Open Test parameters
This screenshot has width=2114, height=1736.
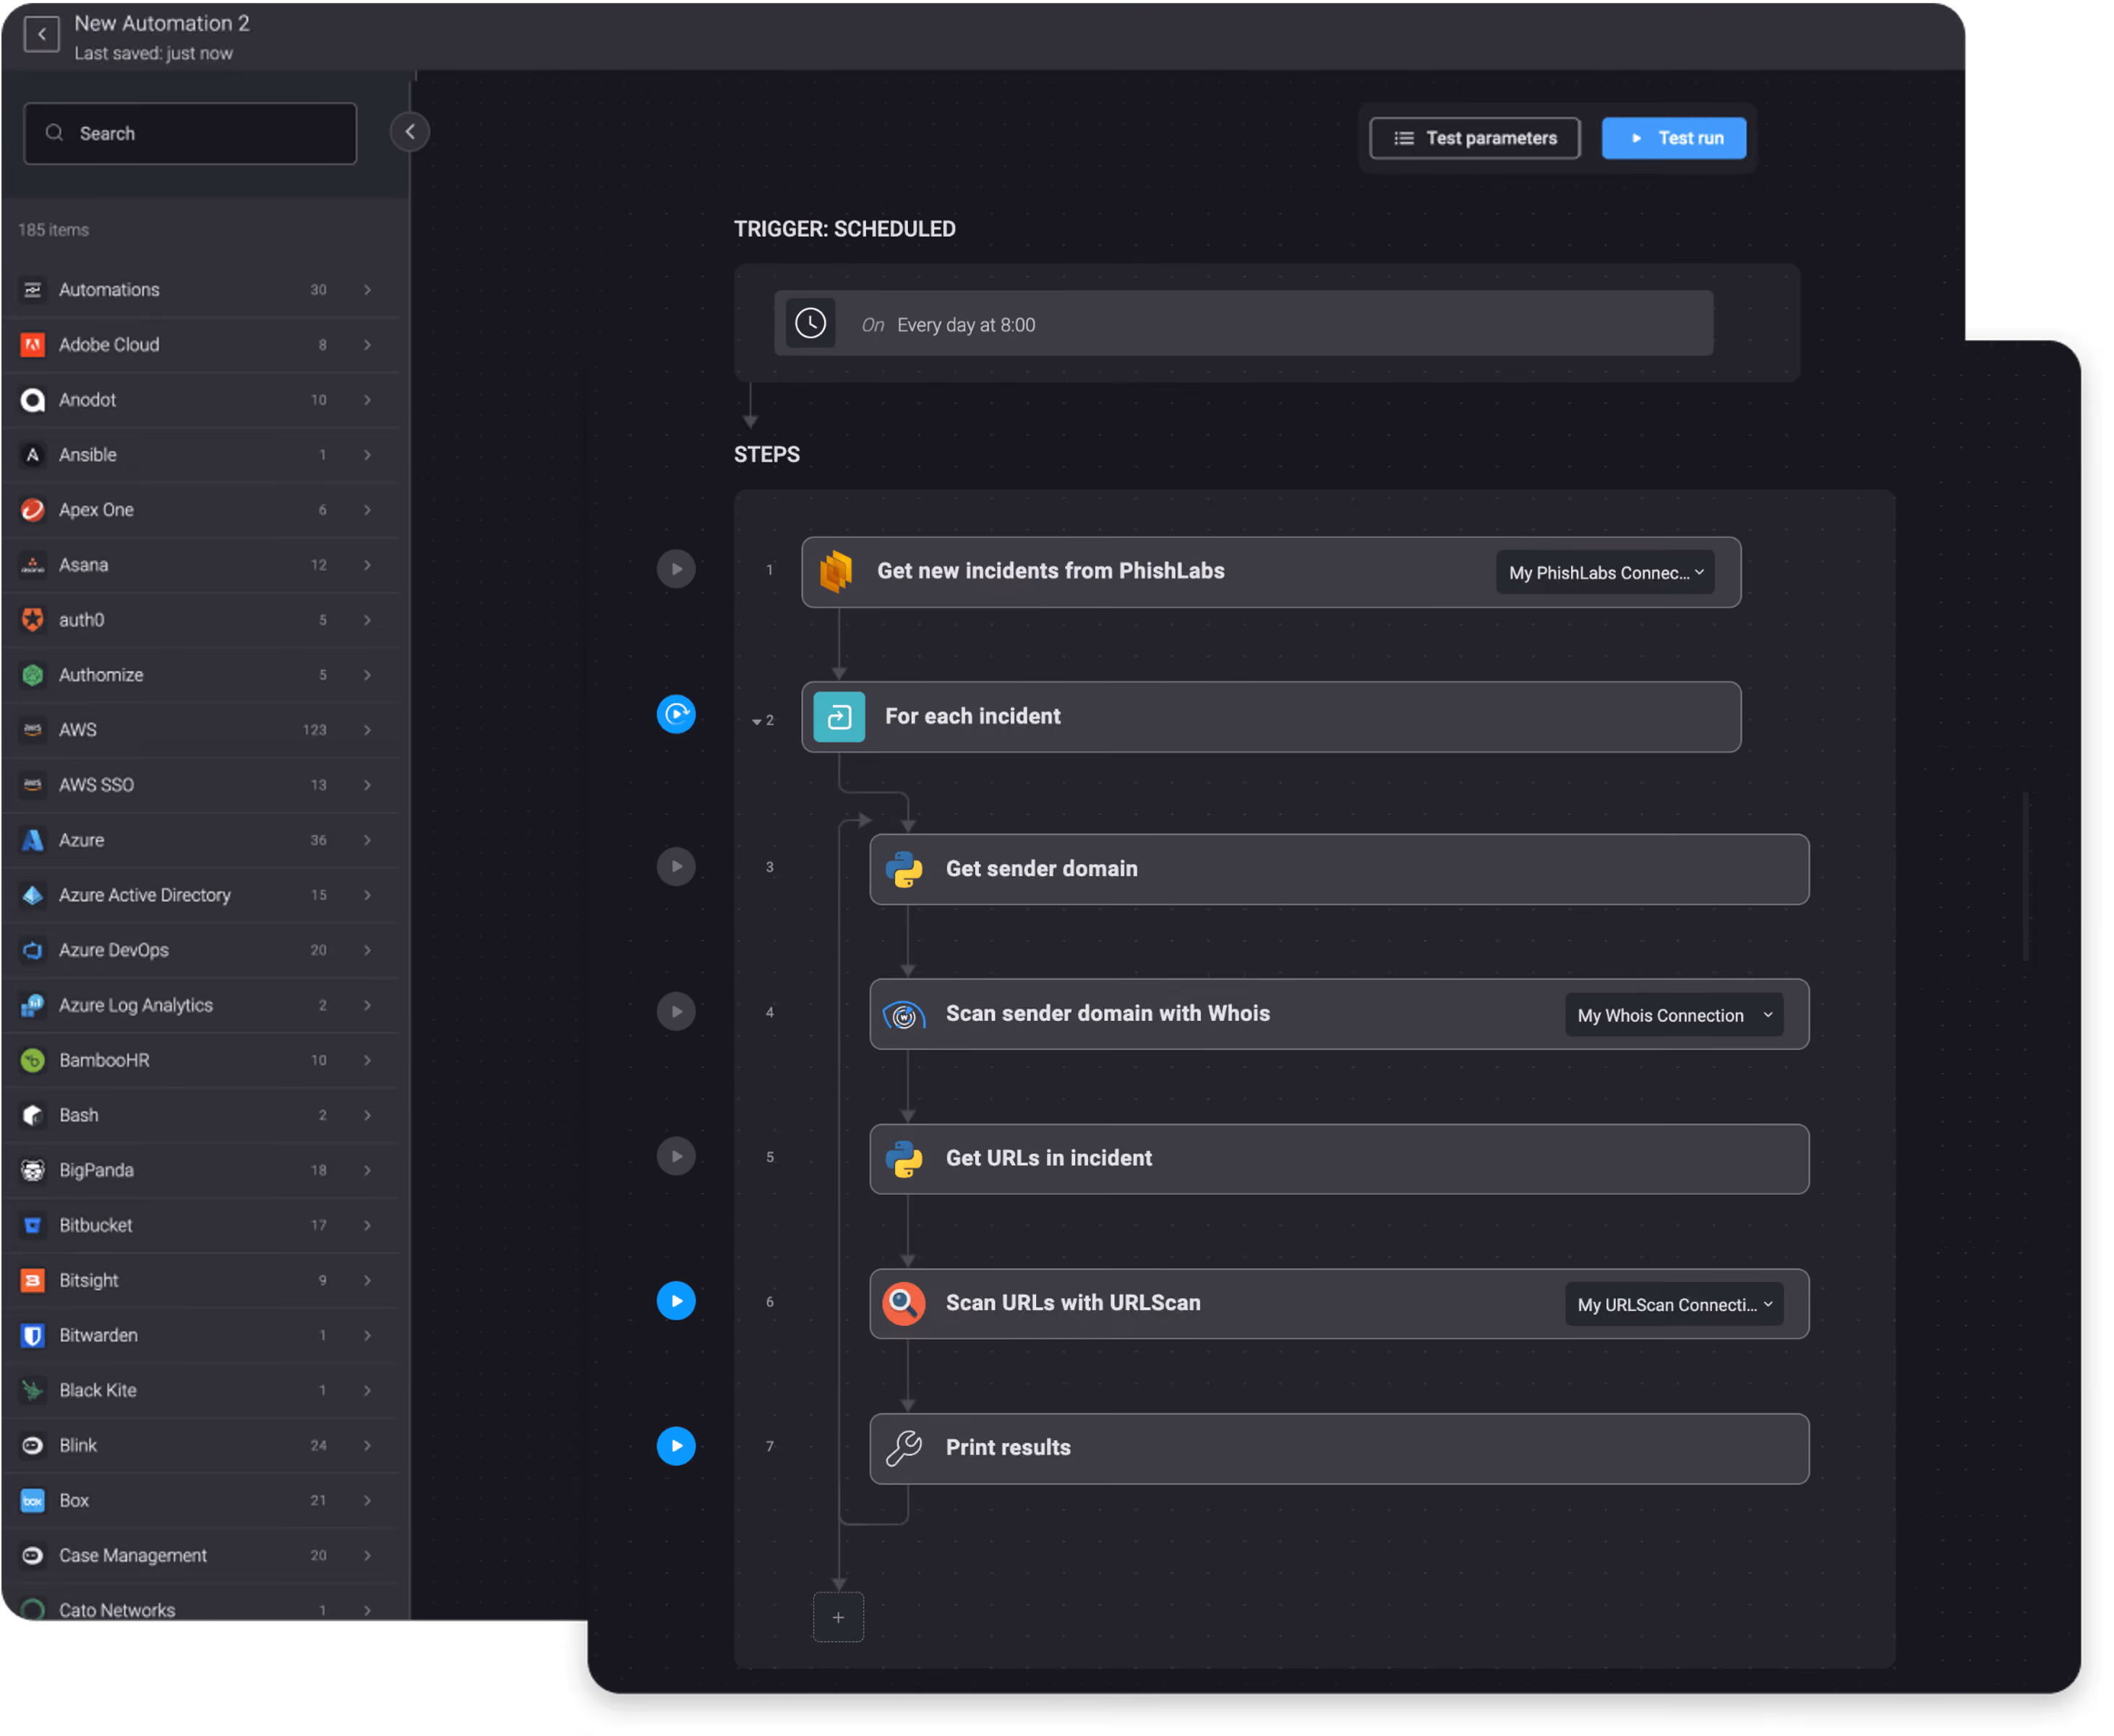click(x=1474, y=138)
